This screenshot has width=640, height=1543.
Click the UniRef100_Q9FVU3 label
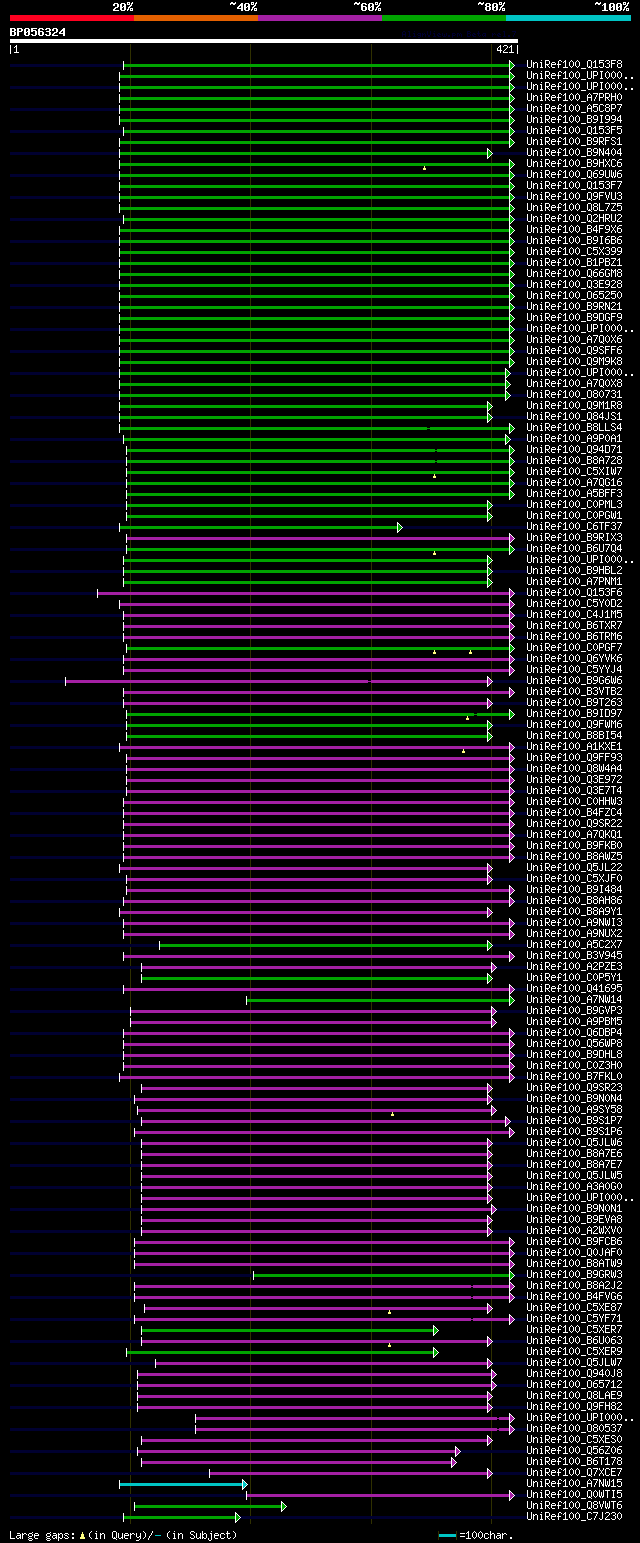click(574, 197)
